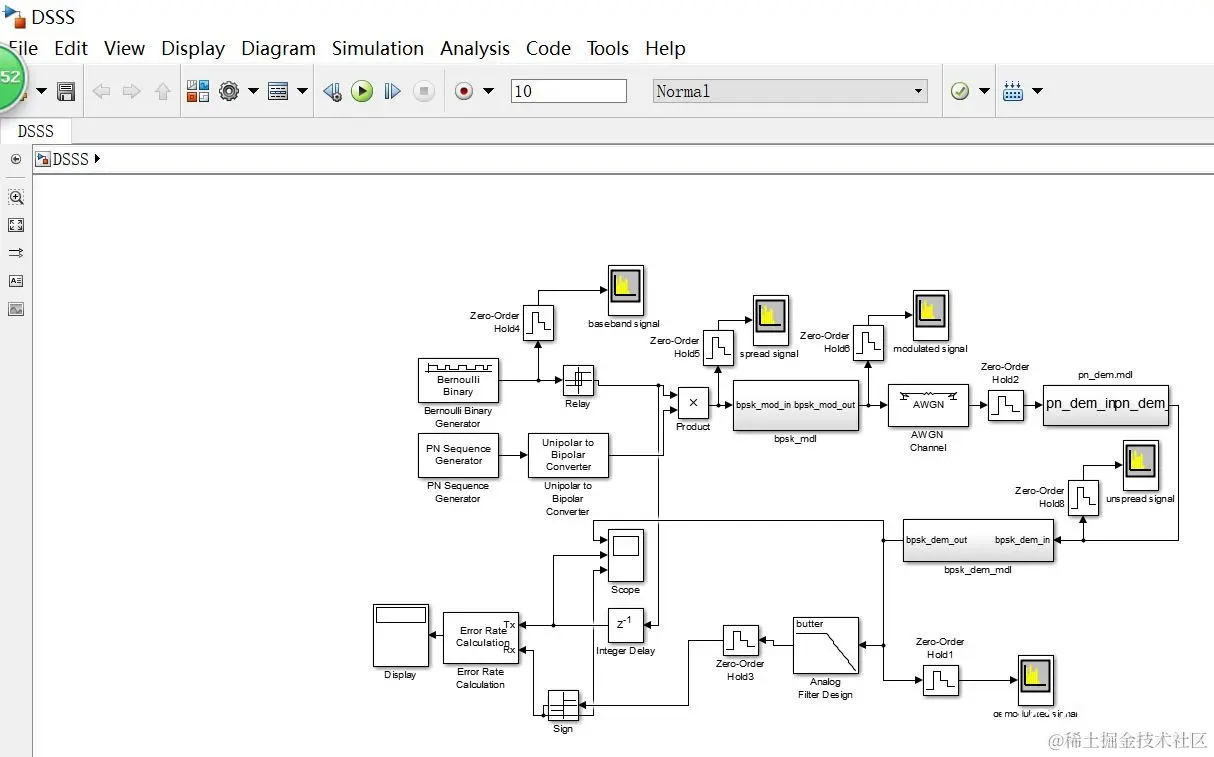Click the Step Forward simulation icon
The image size is (1214, 757).
click(393, 91)
